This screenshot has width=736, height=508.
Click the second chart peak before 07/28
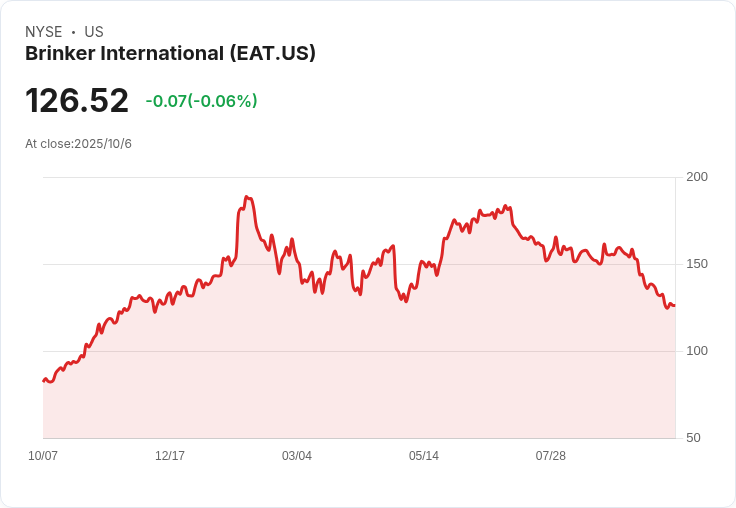point(505,206)
